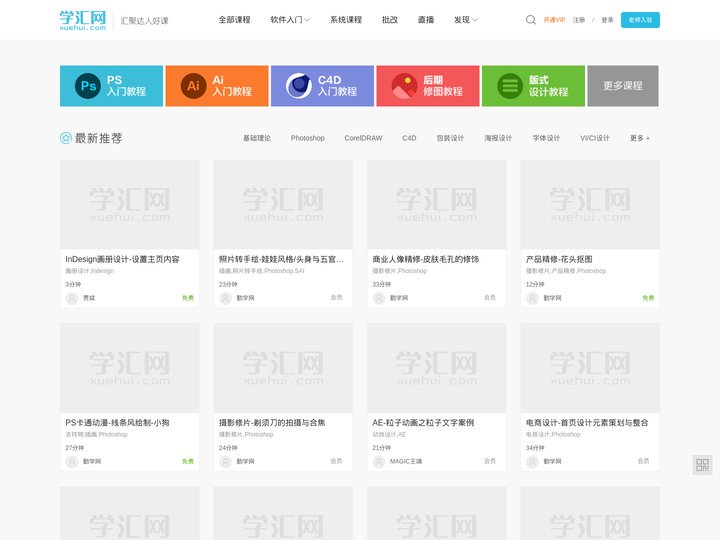The image size is (720, 540).
Task: Open the 版式设计教程 banner
Action: (x=534, y=86)
